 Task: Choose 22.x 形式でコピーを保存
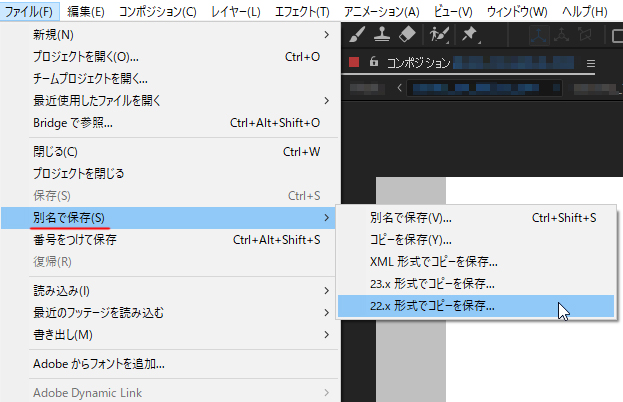point(433,305)
